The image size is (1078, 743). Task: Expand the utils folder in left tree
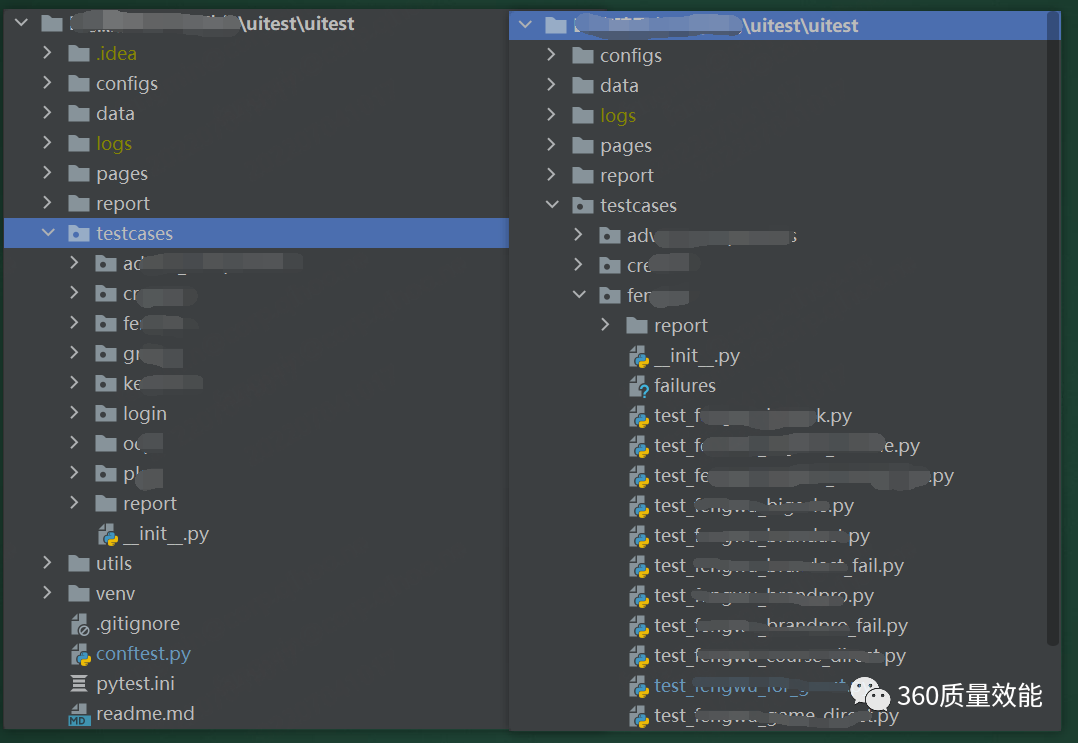point(47,563)
